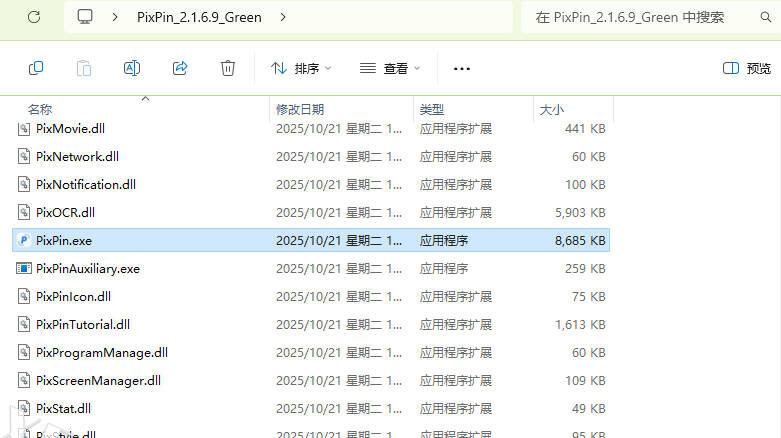Click the 大小 column header
The image size is (781, 438).
tap(551, 109)
